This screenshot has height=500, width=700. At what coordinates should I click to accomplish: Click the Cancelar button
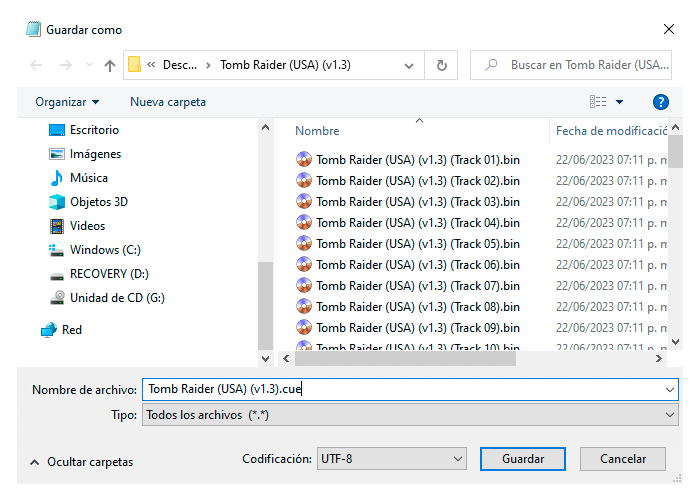(623, 459)
